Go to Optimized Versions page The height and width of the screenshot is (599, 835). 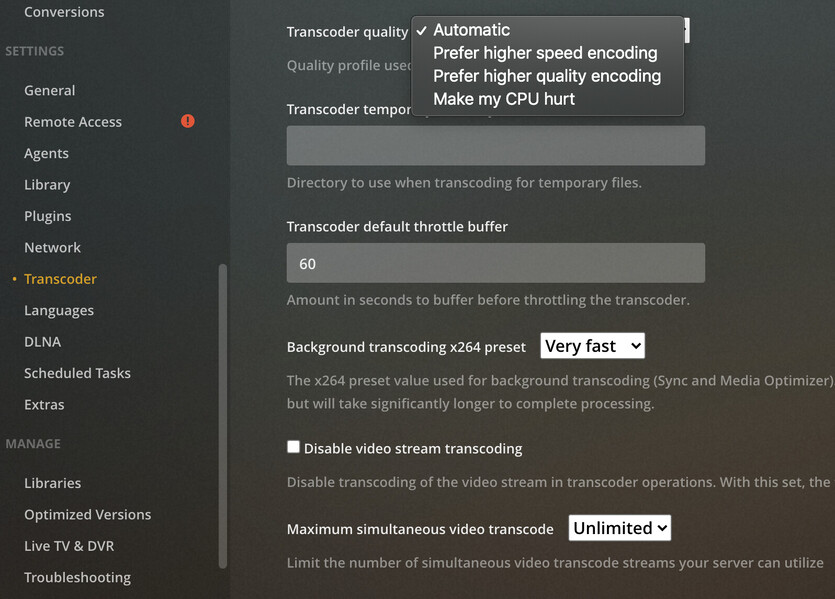pos(87,514)
